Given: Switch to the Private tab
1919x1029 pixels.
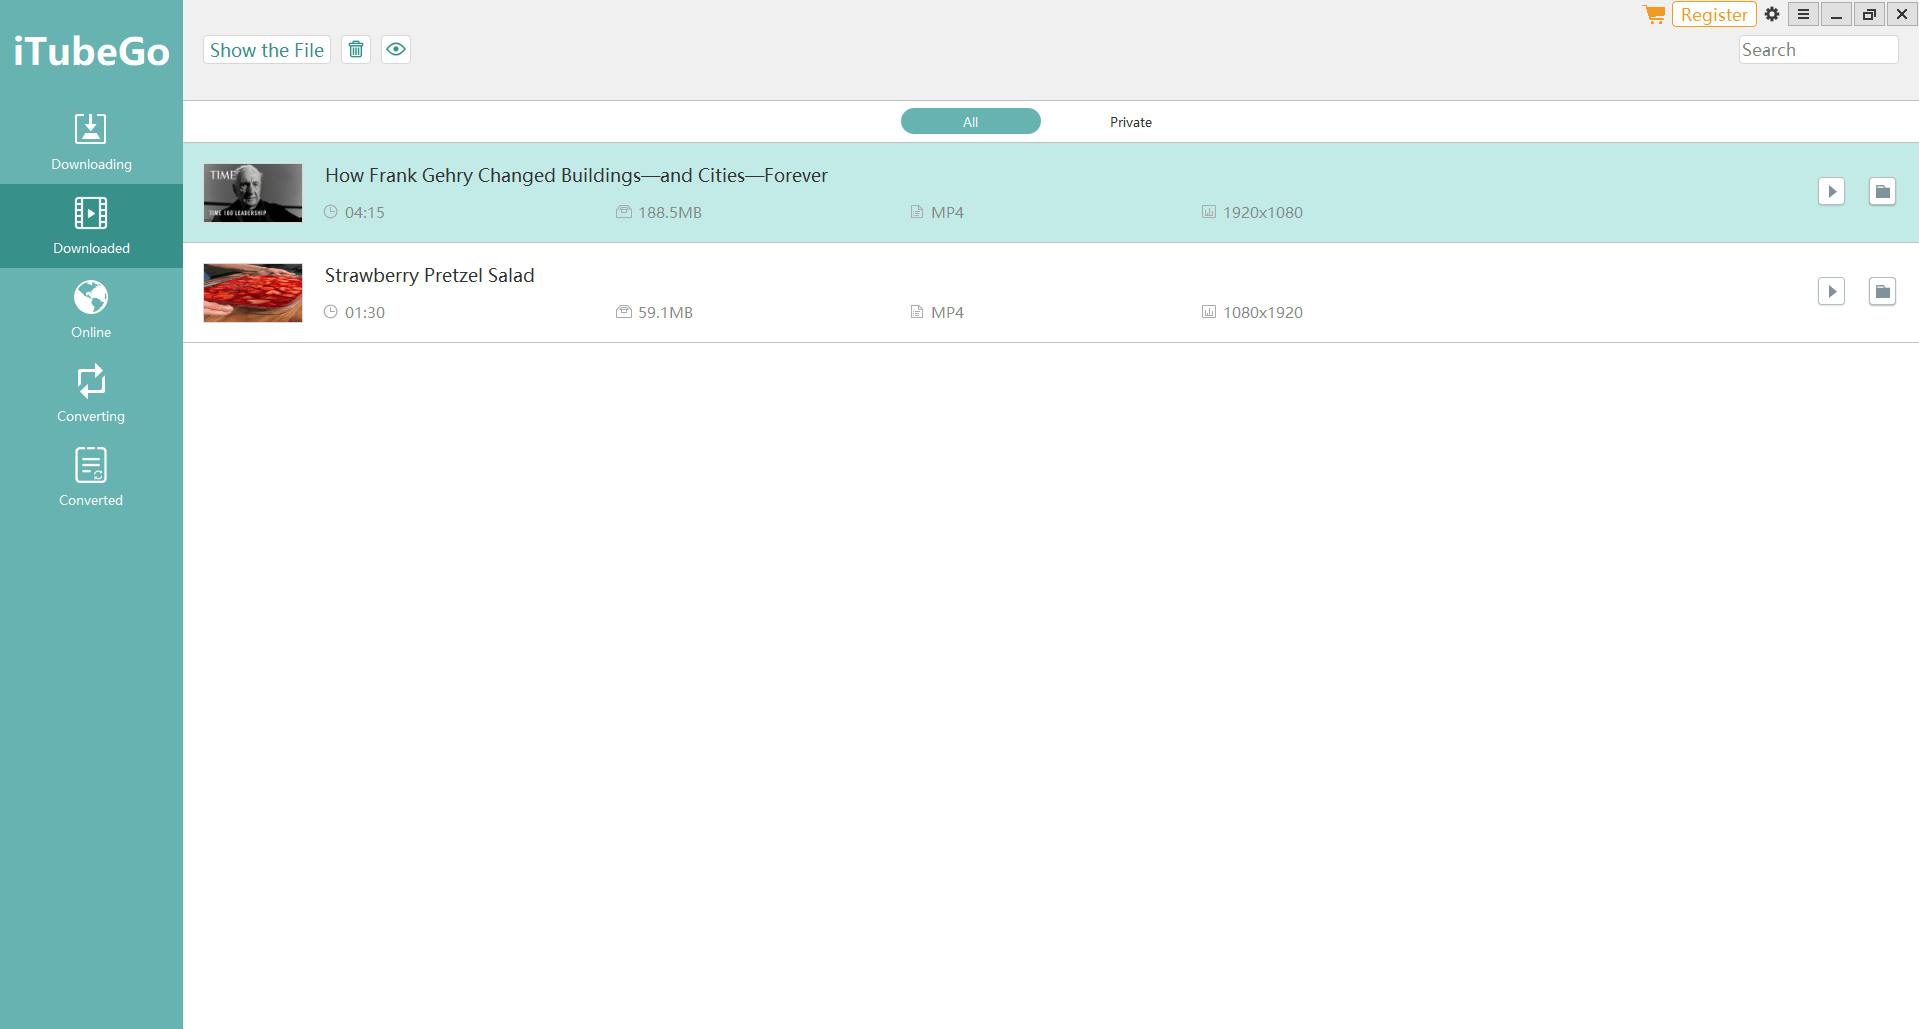Looking at the screenshot, I should 1131,122.
